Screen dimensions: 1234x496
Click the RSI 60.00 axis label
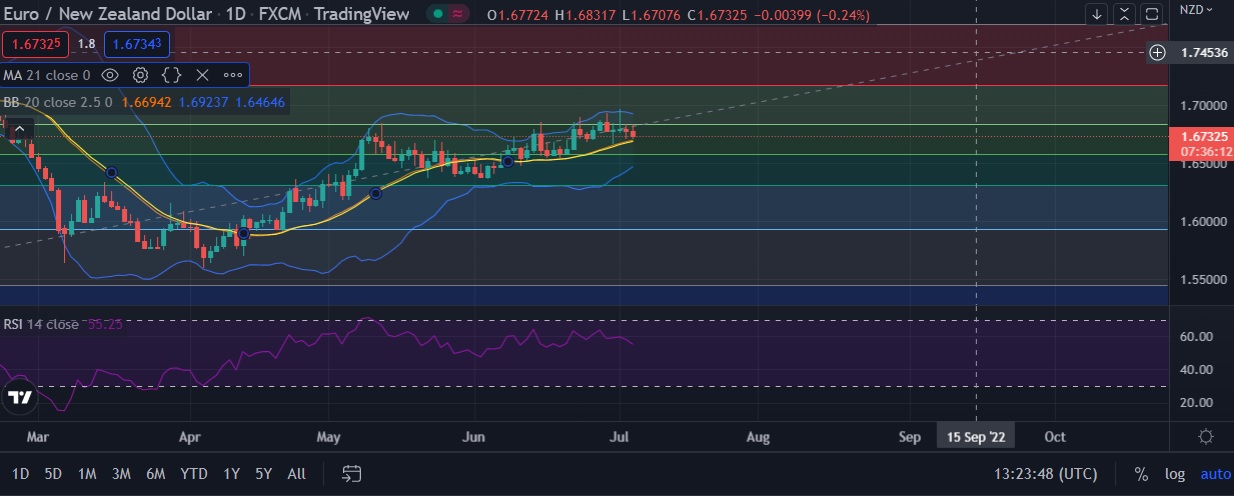[x=1196, y=337]
